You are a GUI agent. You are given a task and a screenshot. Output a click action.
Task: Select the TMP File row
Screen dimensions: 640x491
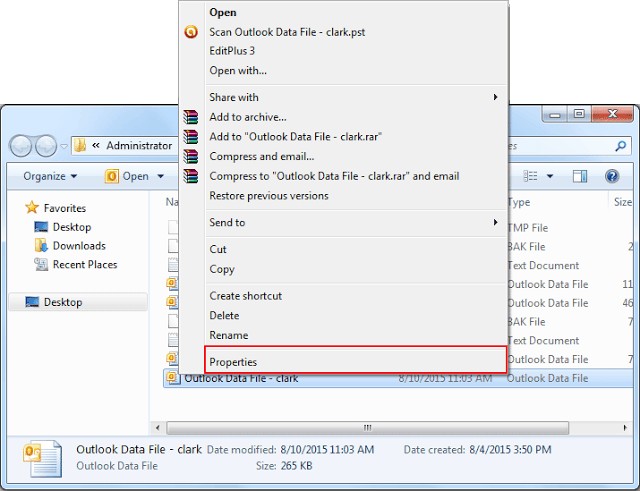click(x=528, y=228)
